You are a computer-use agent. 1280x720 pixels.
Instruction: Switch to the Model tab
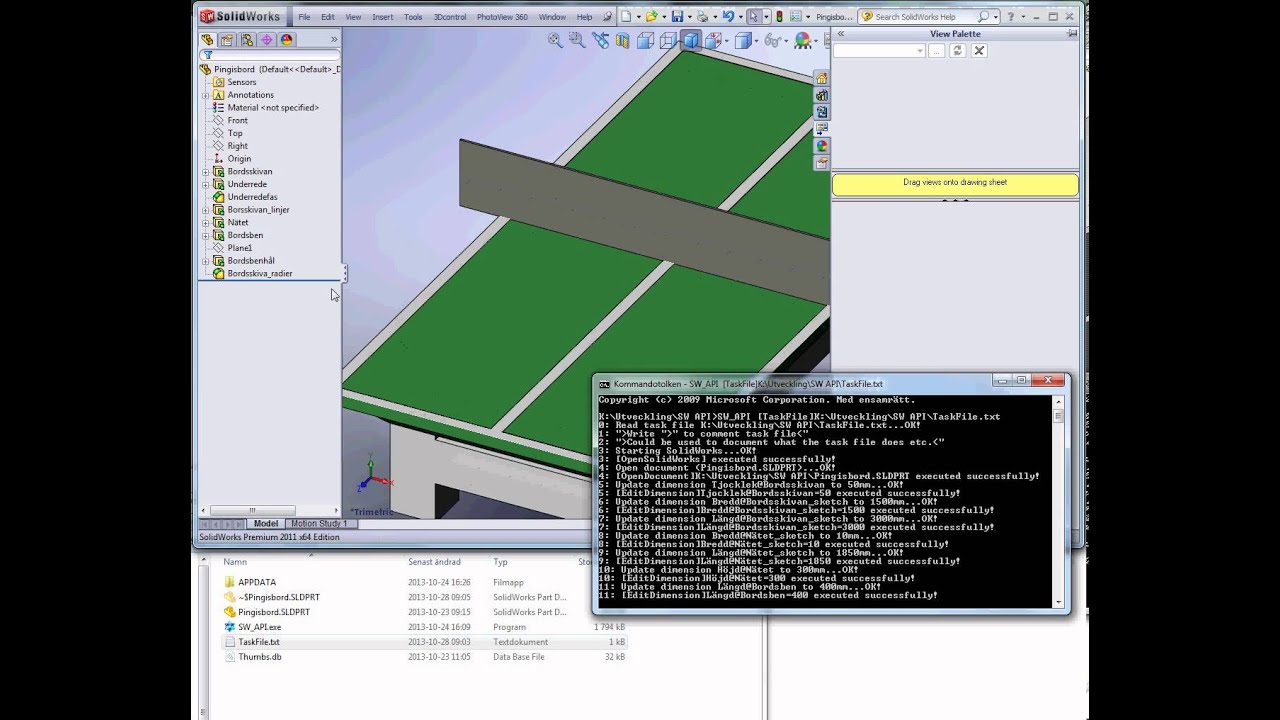tap(266, 523)
